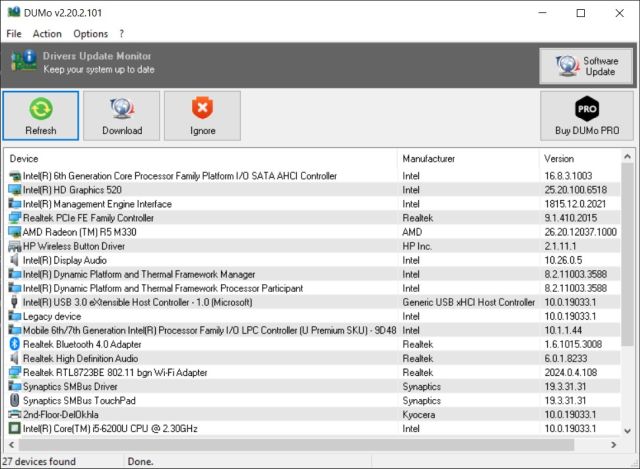Click the Refresh button

[41, 116]
